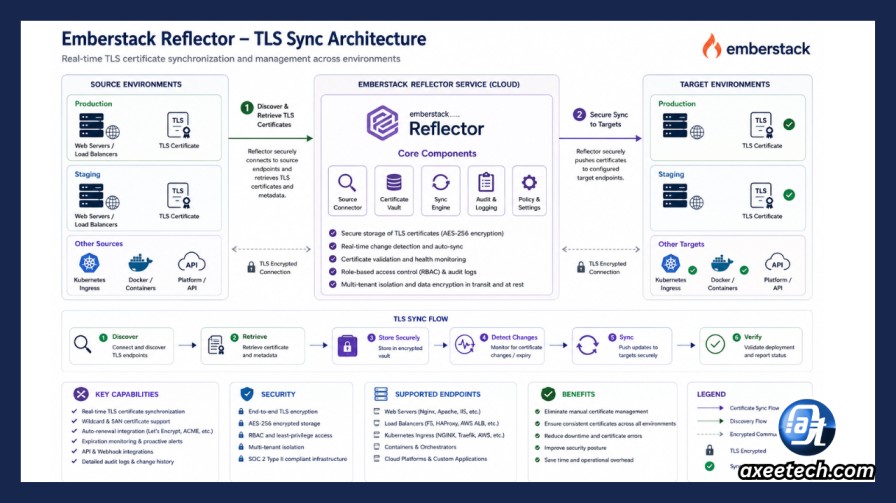Click the Detect Changes pulse icon
This screenshot has height=503, width=896.
(x=465, y=345)
